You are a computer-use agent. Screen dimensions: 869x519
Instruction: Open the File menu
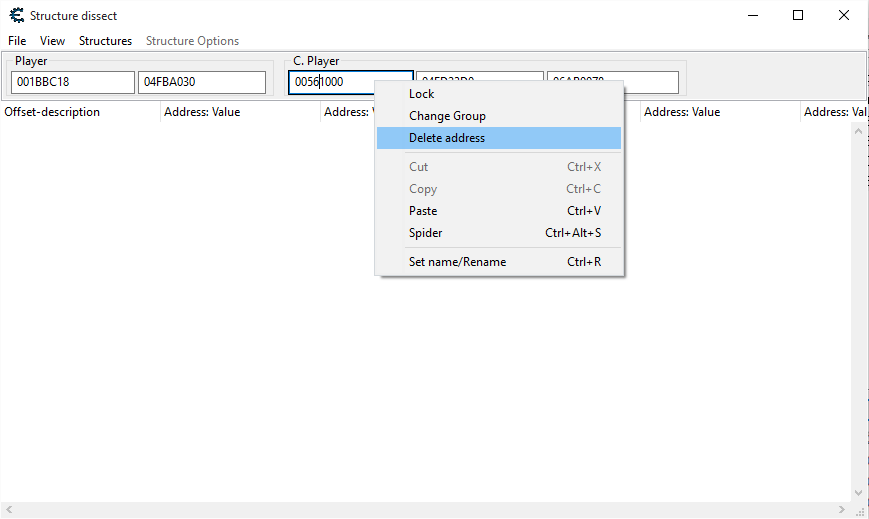[17, 41]
